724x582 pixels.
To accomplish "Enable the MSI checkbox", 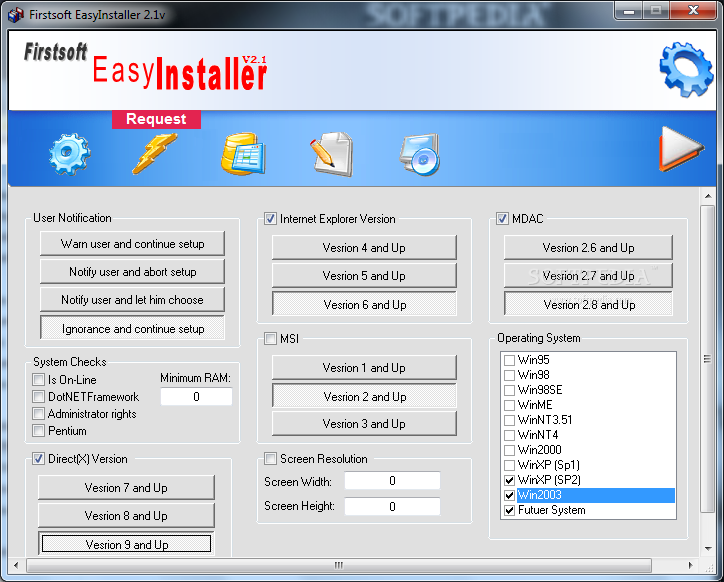I will pyautogui.click(x=271, y=339).
